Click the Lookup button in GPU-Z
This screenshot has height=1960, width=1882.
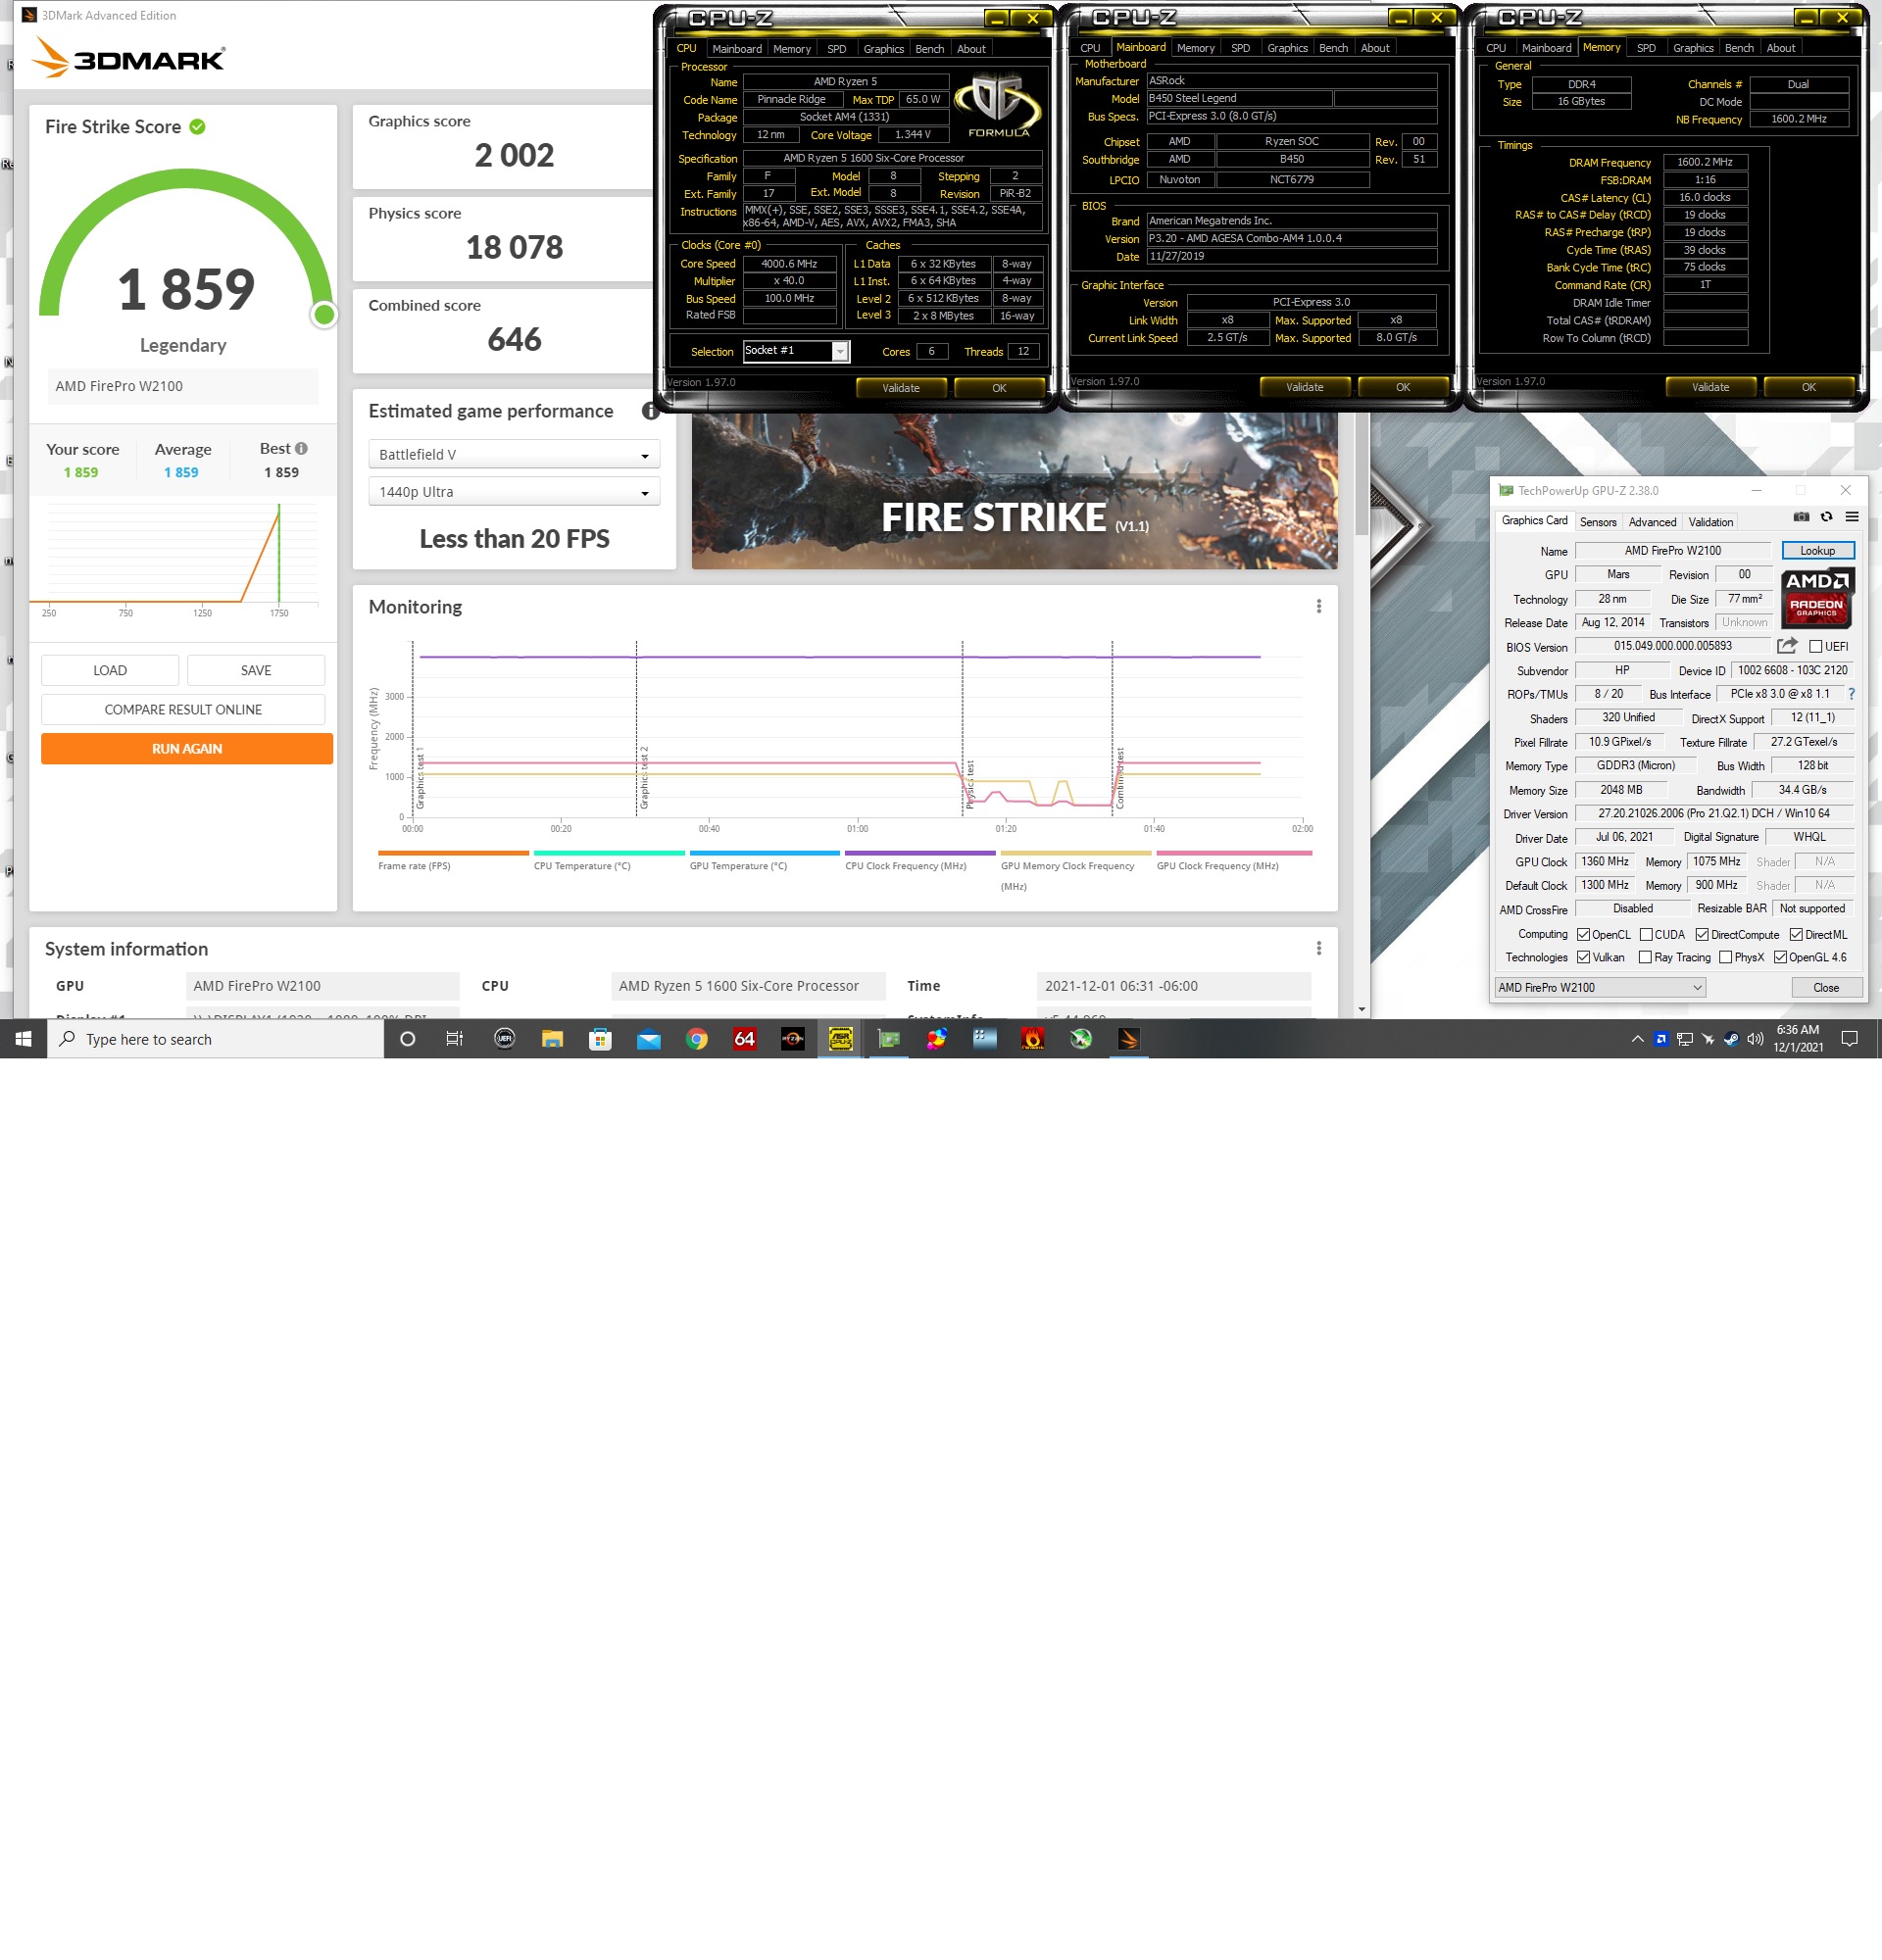1817,551
